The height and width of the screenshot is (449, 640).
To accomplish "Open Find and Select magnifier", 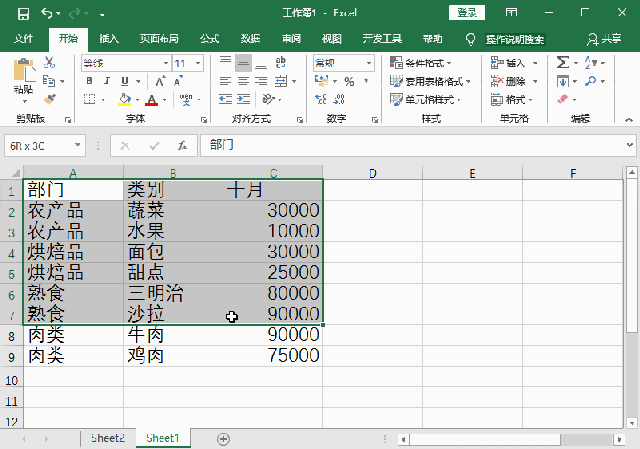I will tap(590, 81).
